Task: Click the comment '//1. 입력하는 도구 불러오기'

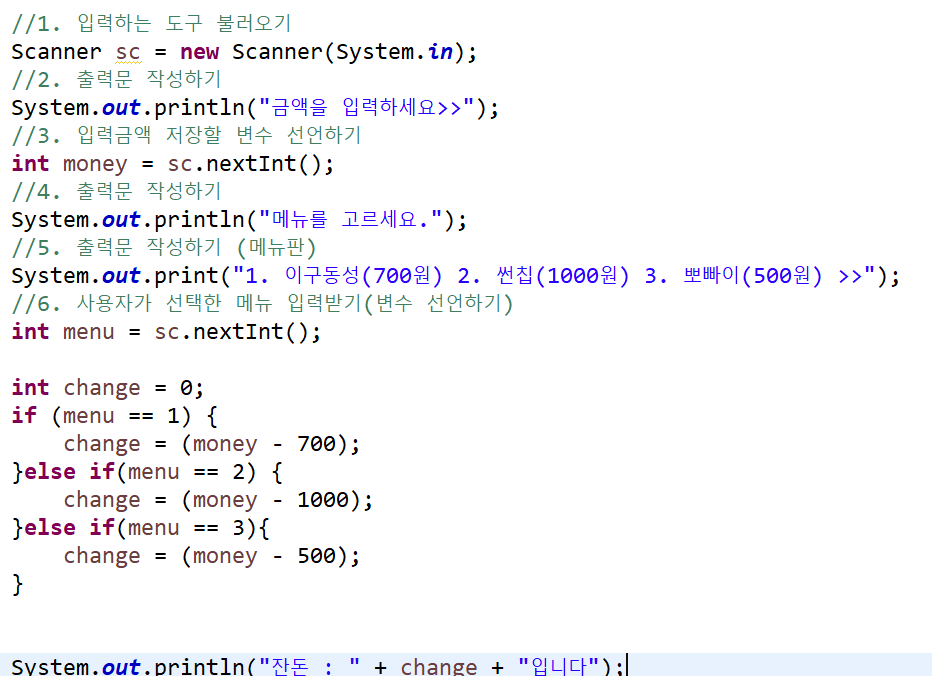Action: (x=151, y=24)
